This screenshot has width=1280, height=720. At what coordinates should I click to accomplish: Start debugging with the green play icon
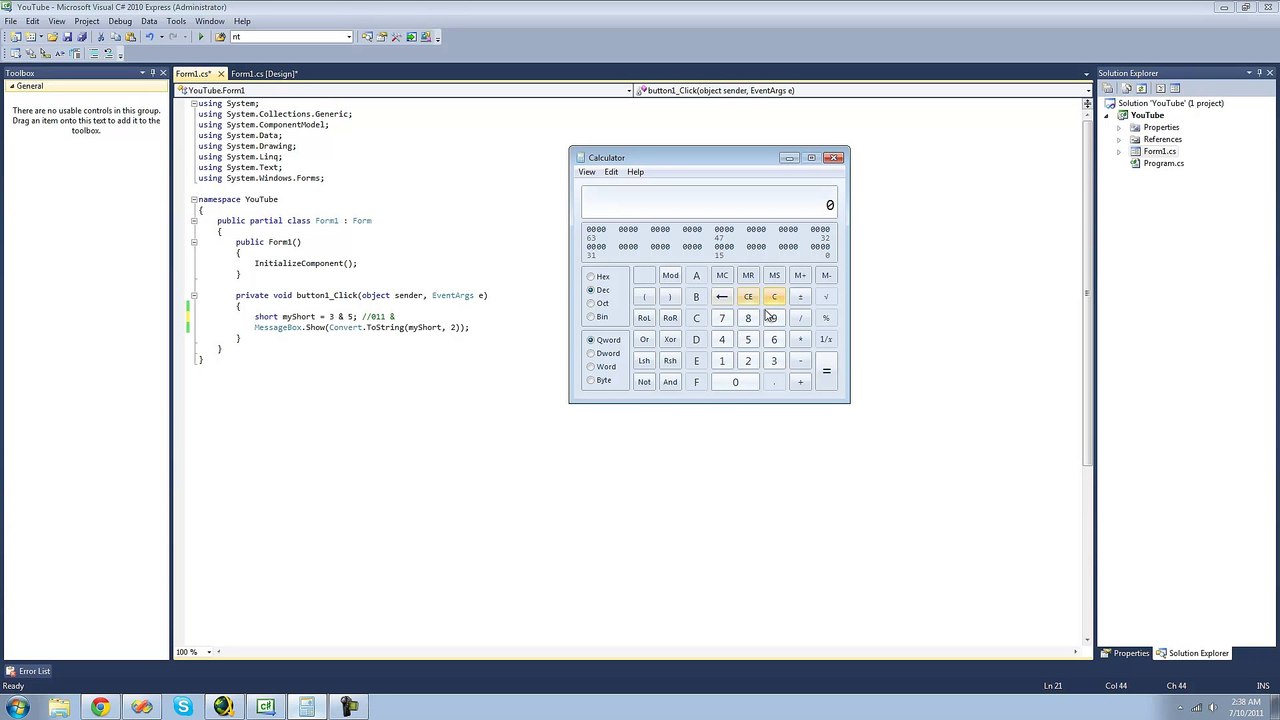pos(201,37)
